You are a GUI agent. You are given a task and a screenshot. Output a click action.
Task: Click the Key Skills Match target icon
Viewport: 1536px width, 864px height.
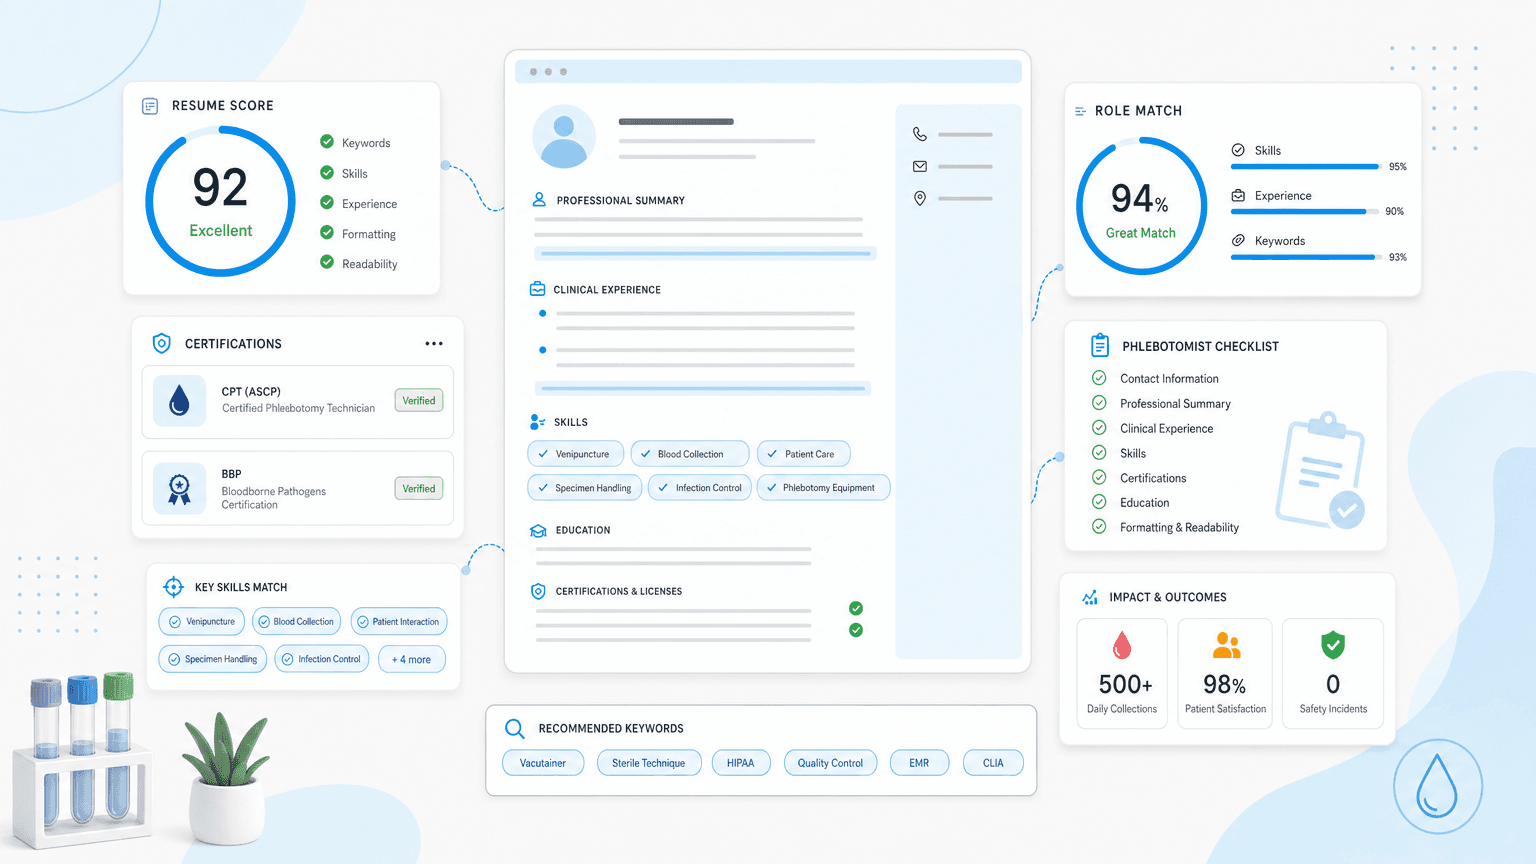tap(173, 587)
